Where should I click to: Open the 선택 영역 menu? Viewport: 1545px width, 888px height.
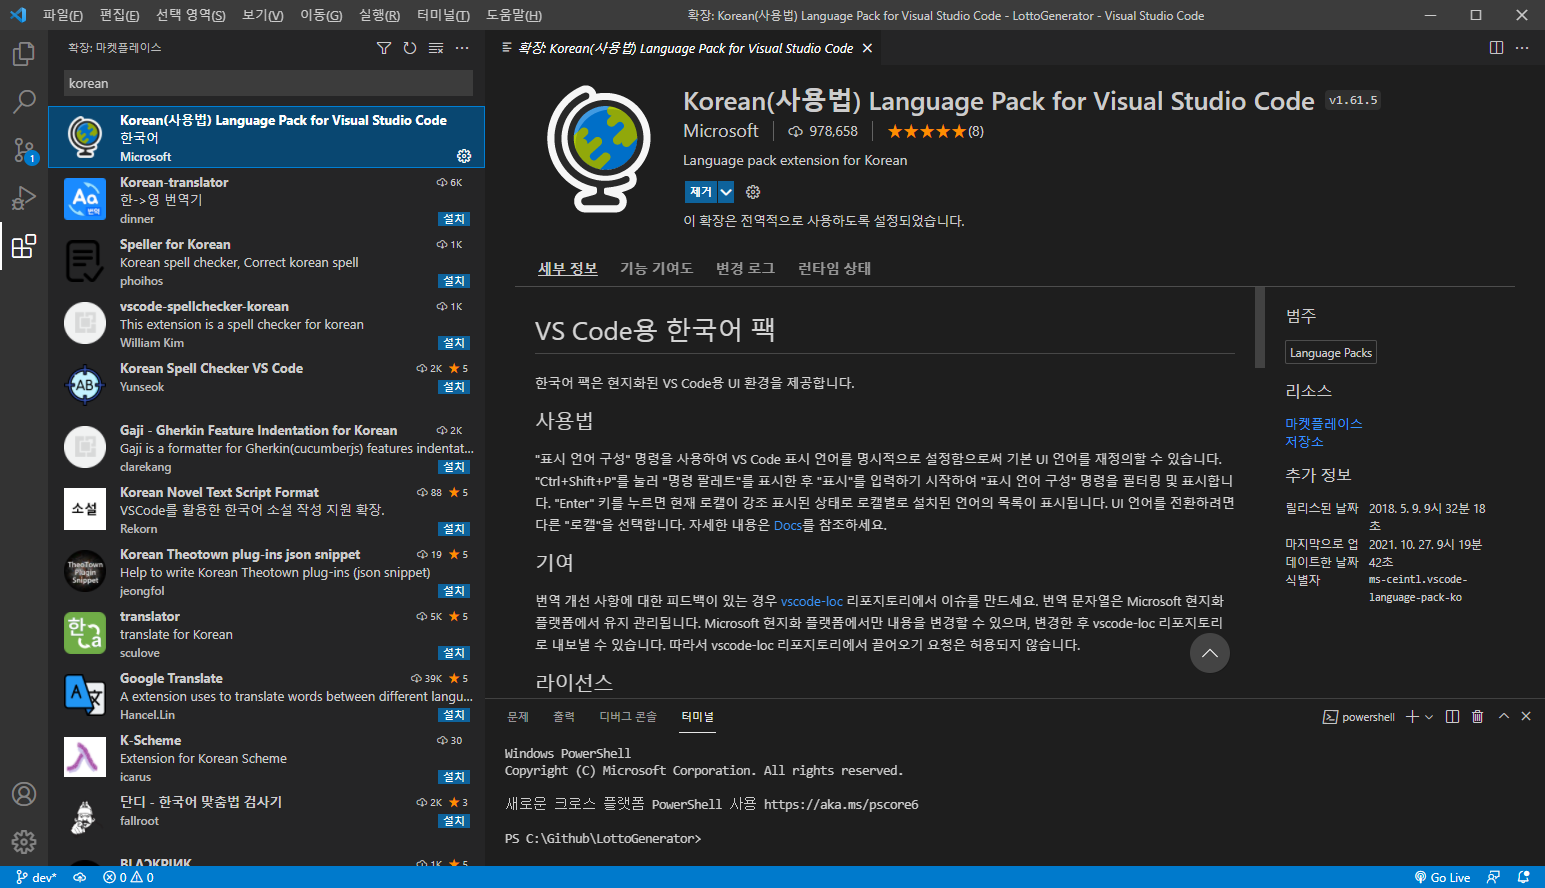point(190,15)
